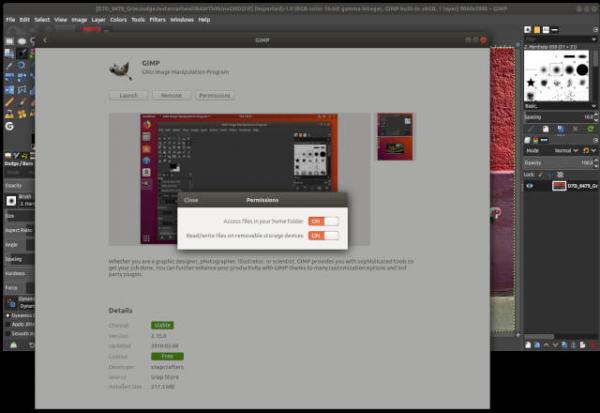Open the Colors menu
Screen dimensions: 600x413
click(x=118, y=20)
